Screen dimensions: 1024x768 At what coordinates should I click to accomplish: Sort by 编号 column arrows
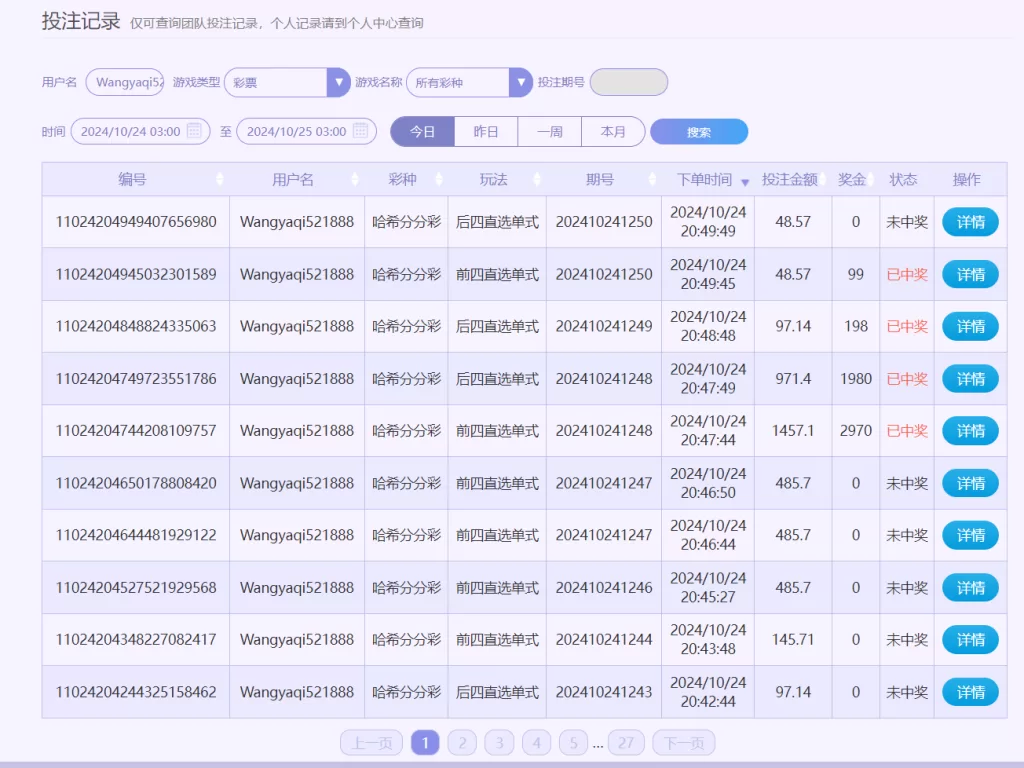click(x=219, y=180)
